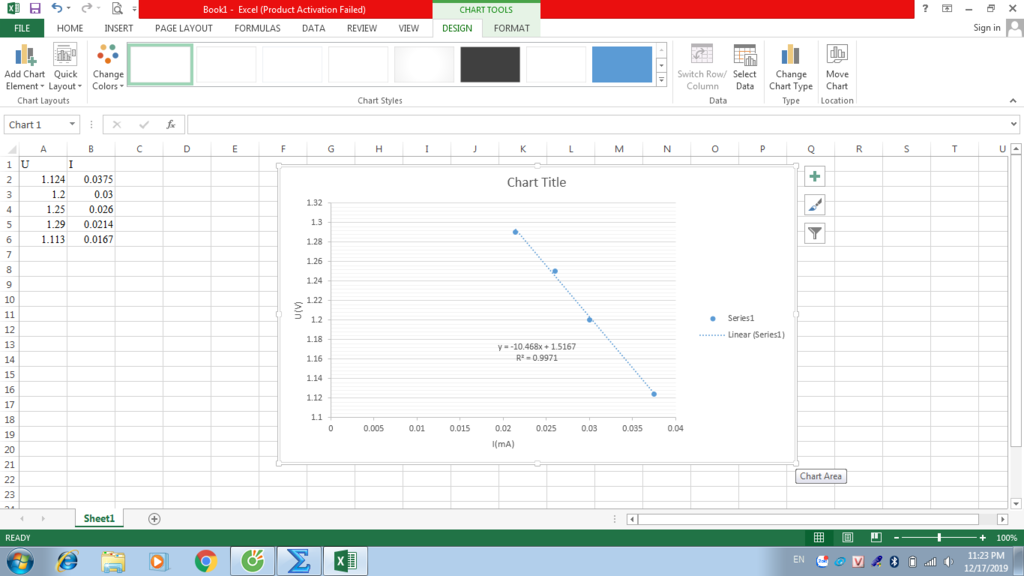Switch to the REVIEW tab

click(362, 28)
